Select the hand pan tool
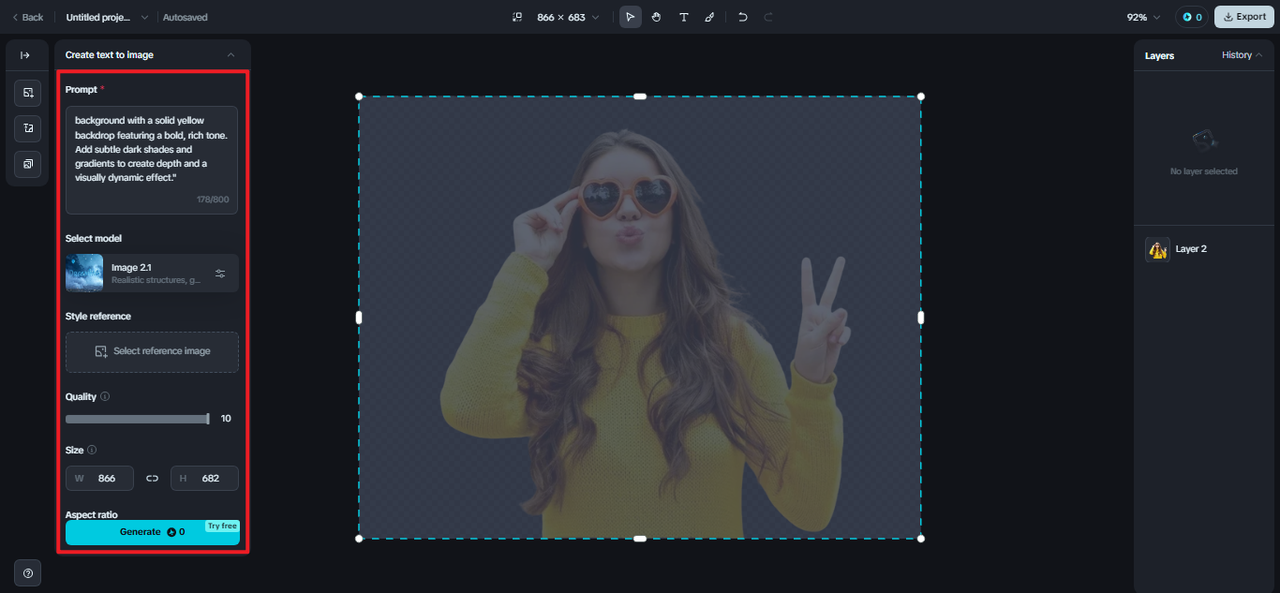 tap(657, 17)
